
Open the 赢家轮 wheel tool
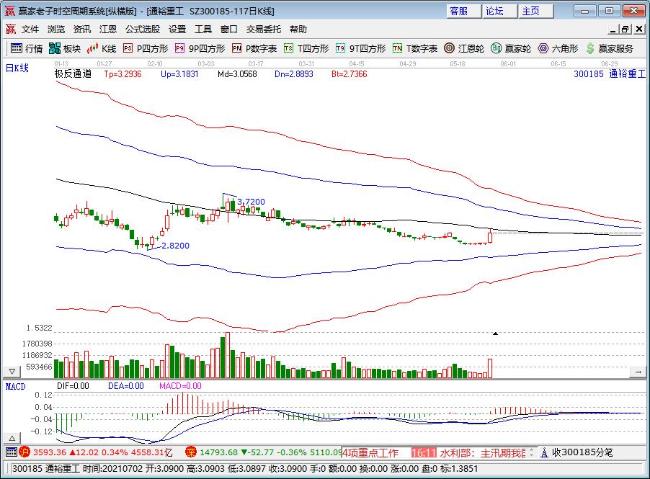(x=511, y=49)
